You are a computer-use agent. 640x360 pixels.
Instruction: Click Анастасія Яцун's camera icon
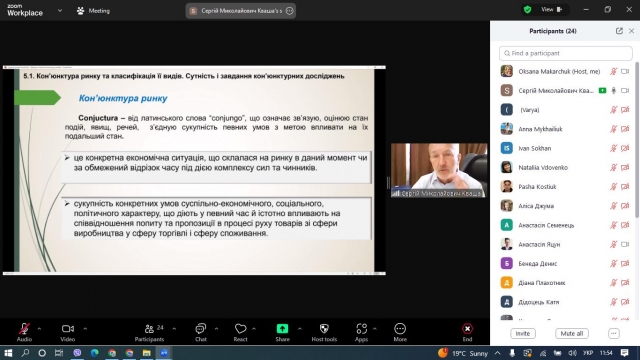[x=625, y=244]
